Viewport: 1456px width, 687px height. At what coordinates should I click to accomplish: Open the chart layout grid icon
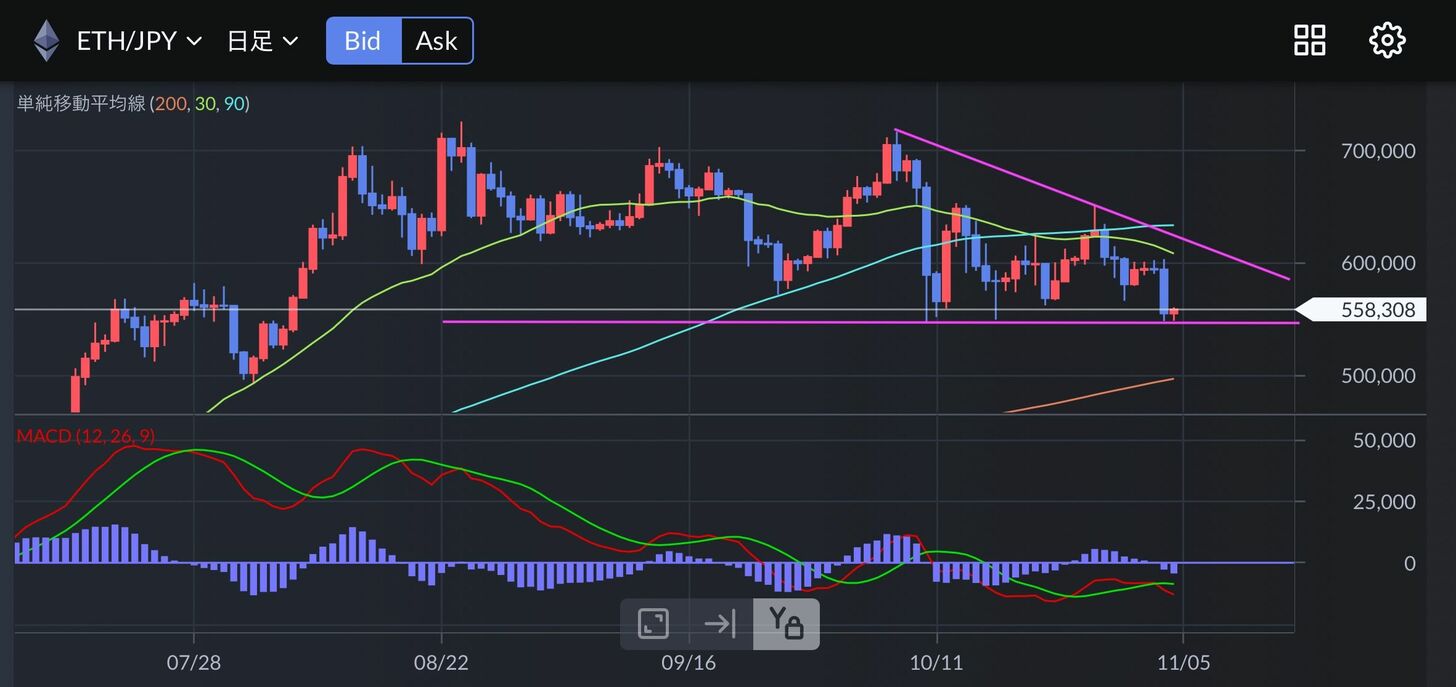(1309, 41)
